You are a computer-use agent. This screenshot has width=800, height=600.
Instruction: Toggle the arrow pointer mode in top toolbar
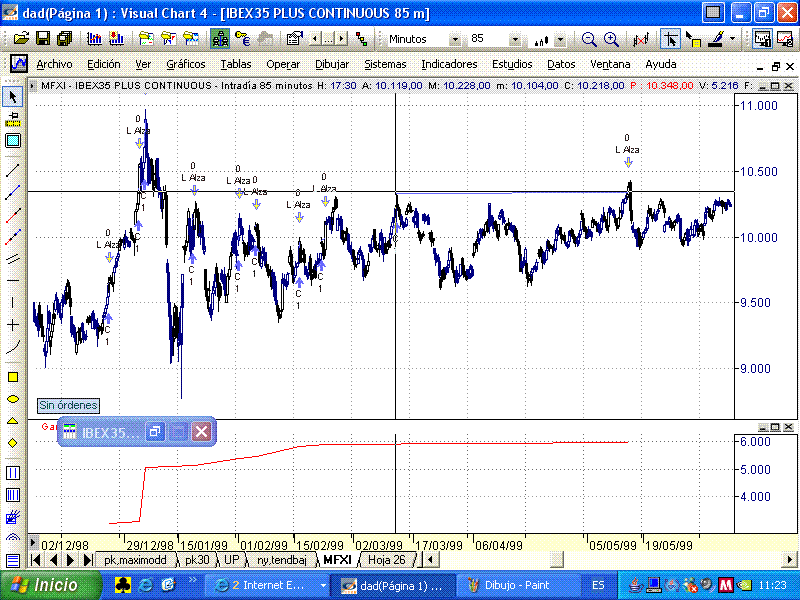pos(670,38)
